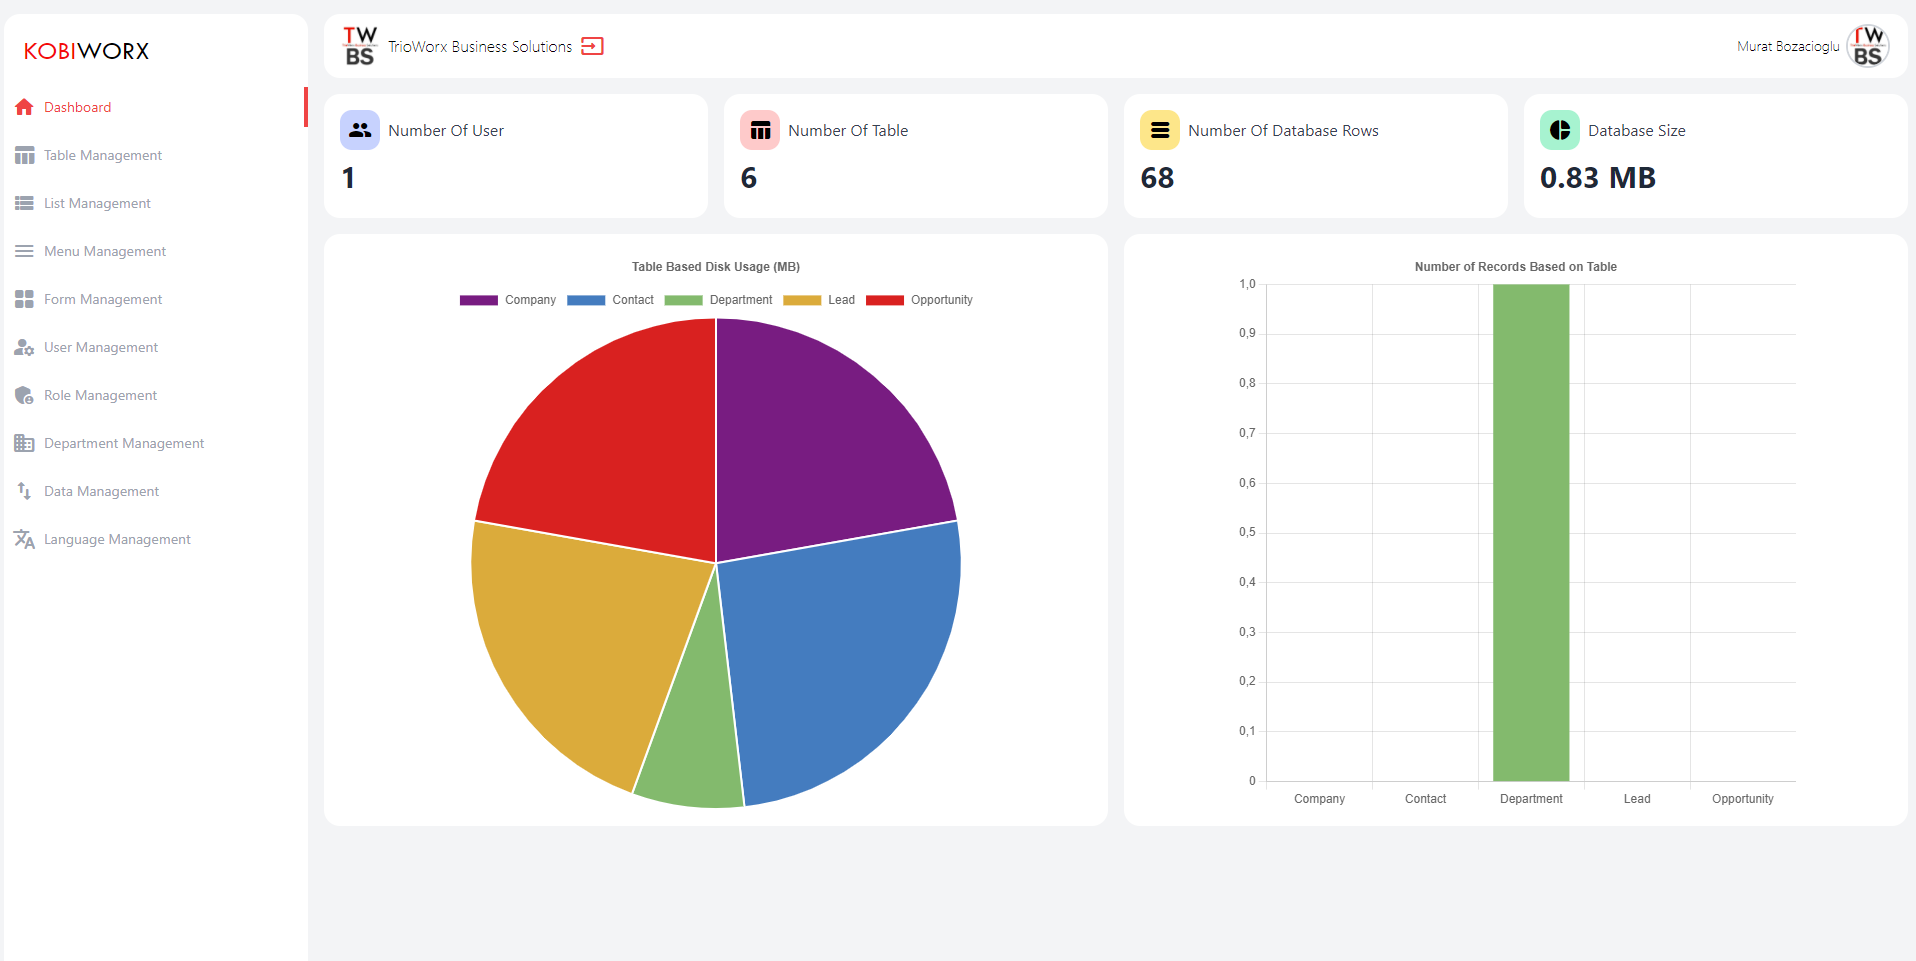The height and width of the screenshot is (961, 1916).
Task: Click the green Department bar in chart
Action: [1531, 532]
